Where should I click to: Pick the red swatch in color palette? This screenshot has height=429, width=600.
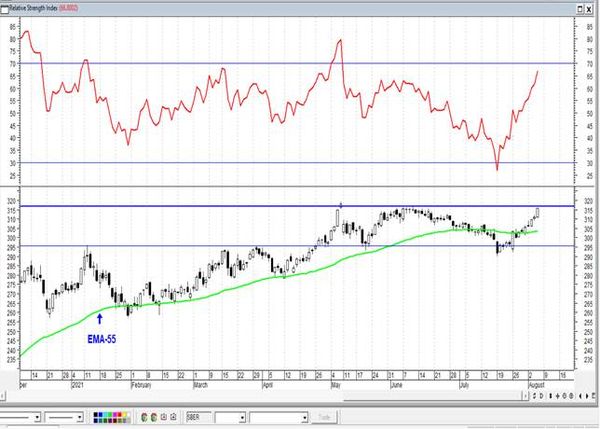click(120, 414)
